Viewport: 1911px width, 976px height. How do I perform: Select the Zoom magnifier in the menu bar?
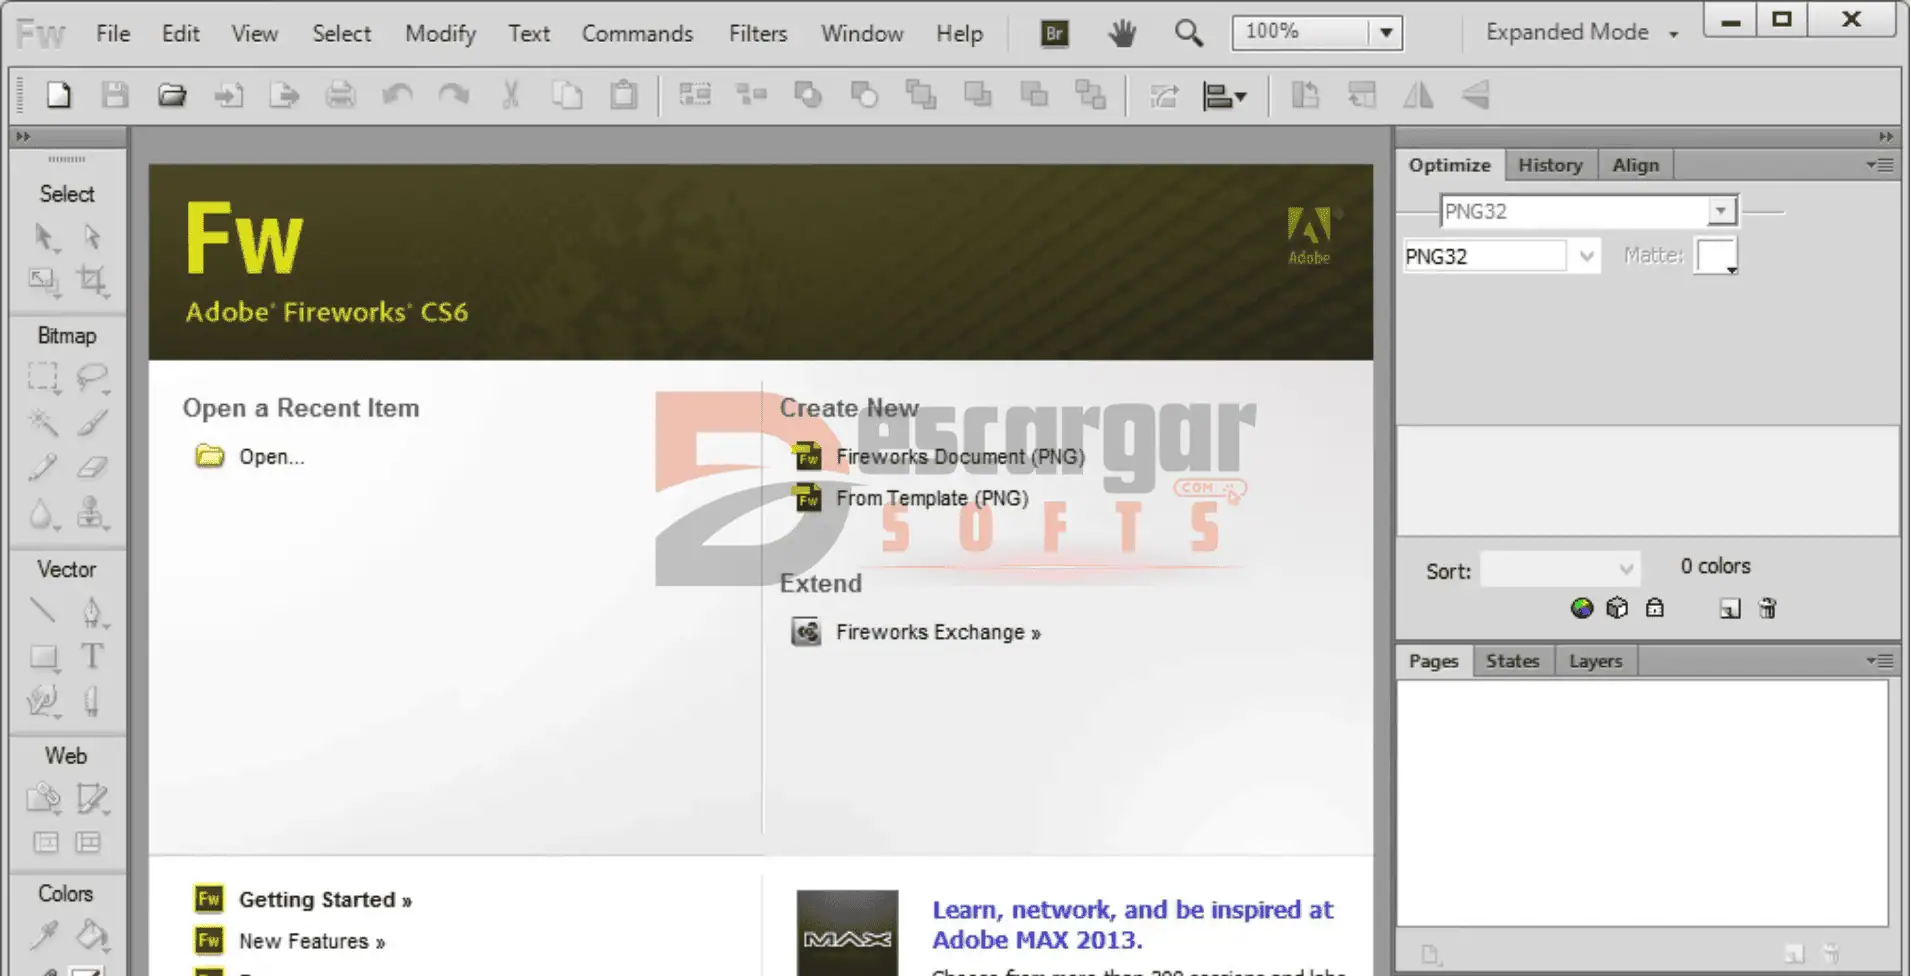point(1188,34)
